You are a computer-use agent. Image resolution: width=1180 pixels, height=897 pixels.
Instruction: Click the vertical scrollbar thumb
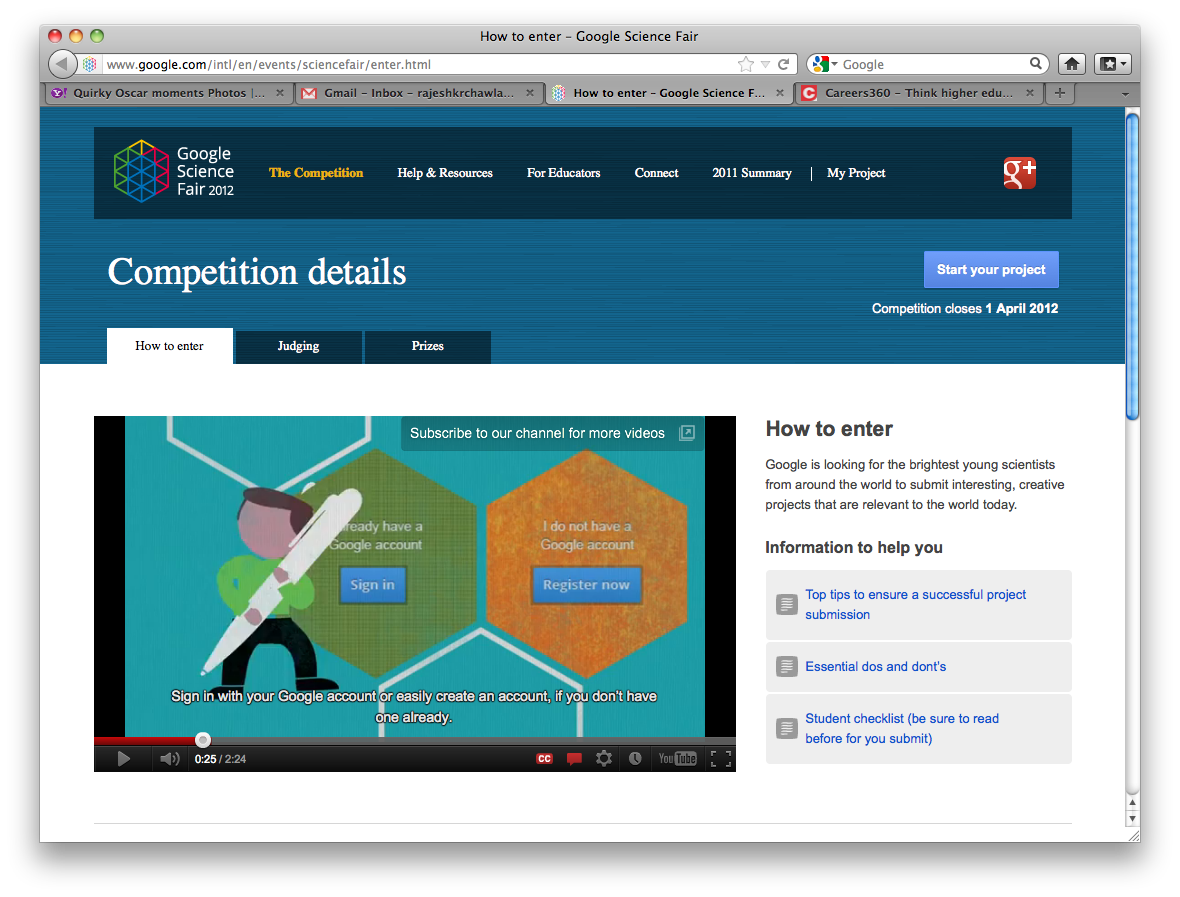[x=1133, y=265]
